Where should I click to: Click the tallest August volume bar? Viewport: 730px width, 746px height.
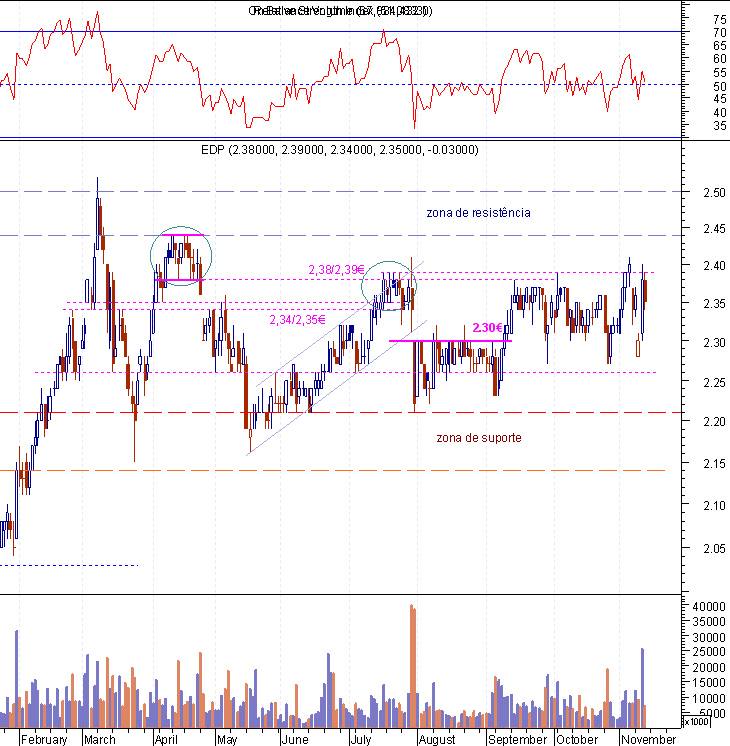412,666
